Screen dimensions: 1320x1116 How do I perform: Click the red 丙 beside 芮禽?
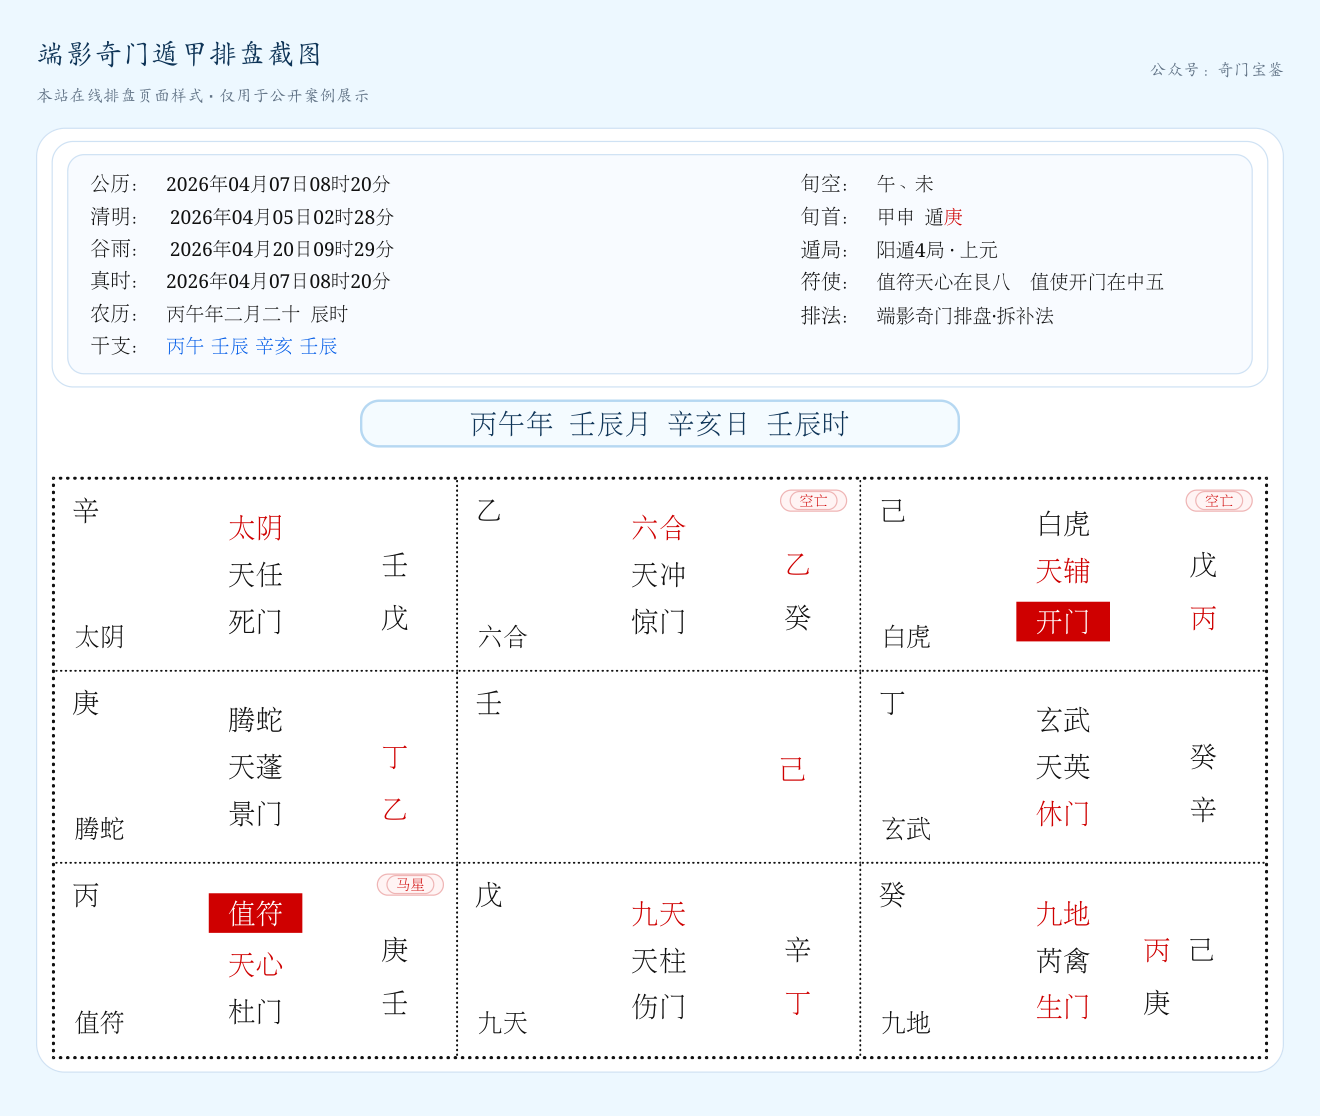[x=1157, y=950]
